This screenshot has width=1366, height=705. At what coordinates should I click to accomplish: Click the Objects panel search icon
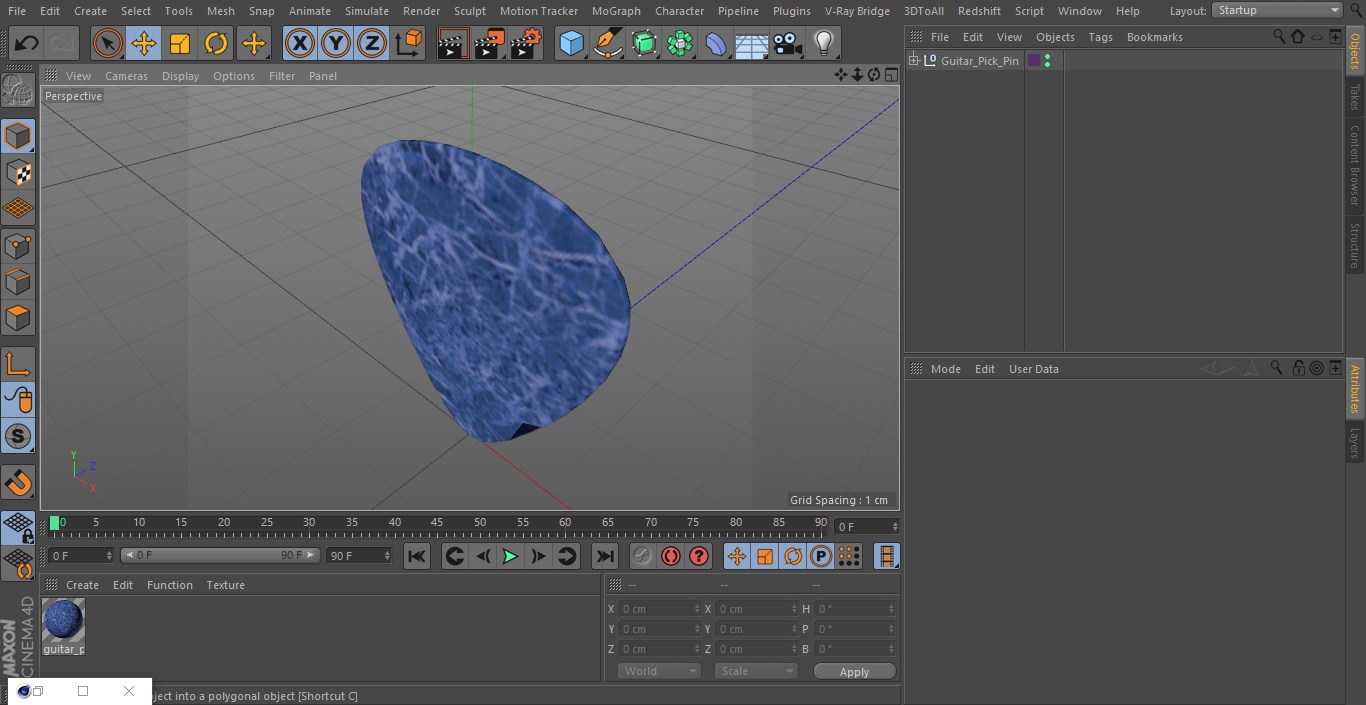coord(1279,36)
